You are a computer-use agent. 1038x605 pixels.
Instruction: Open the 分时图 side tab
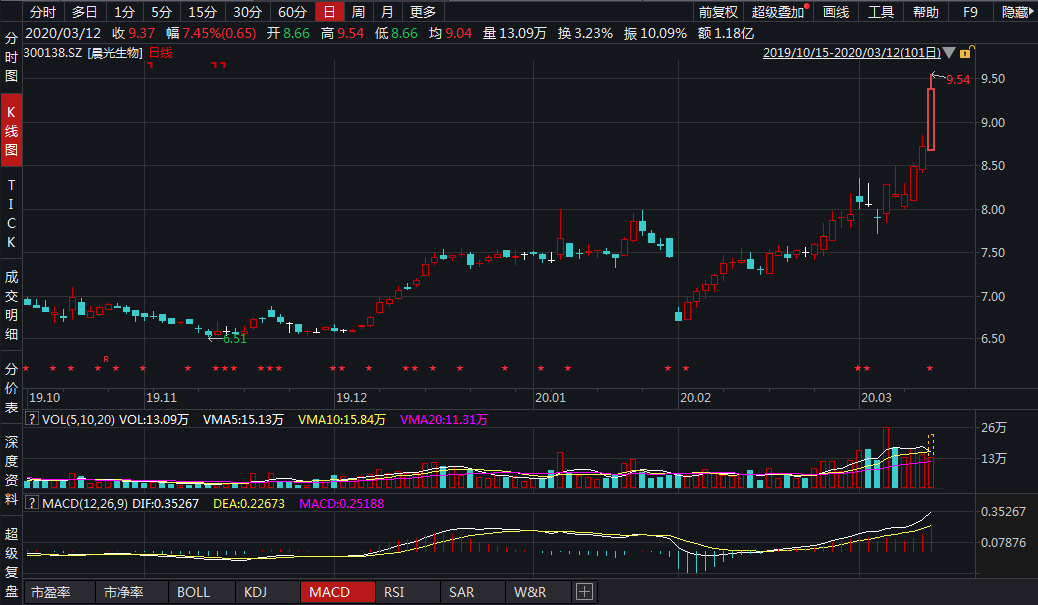click(11, 57)
